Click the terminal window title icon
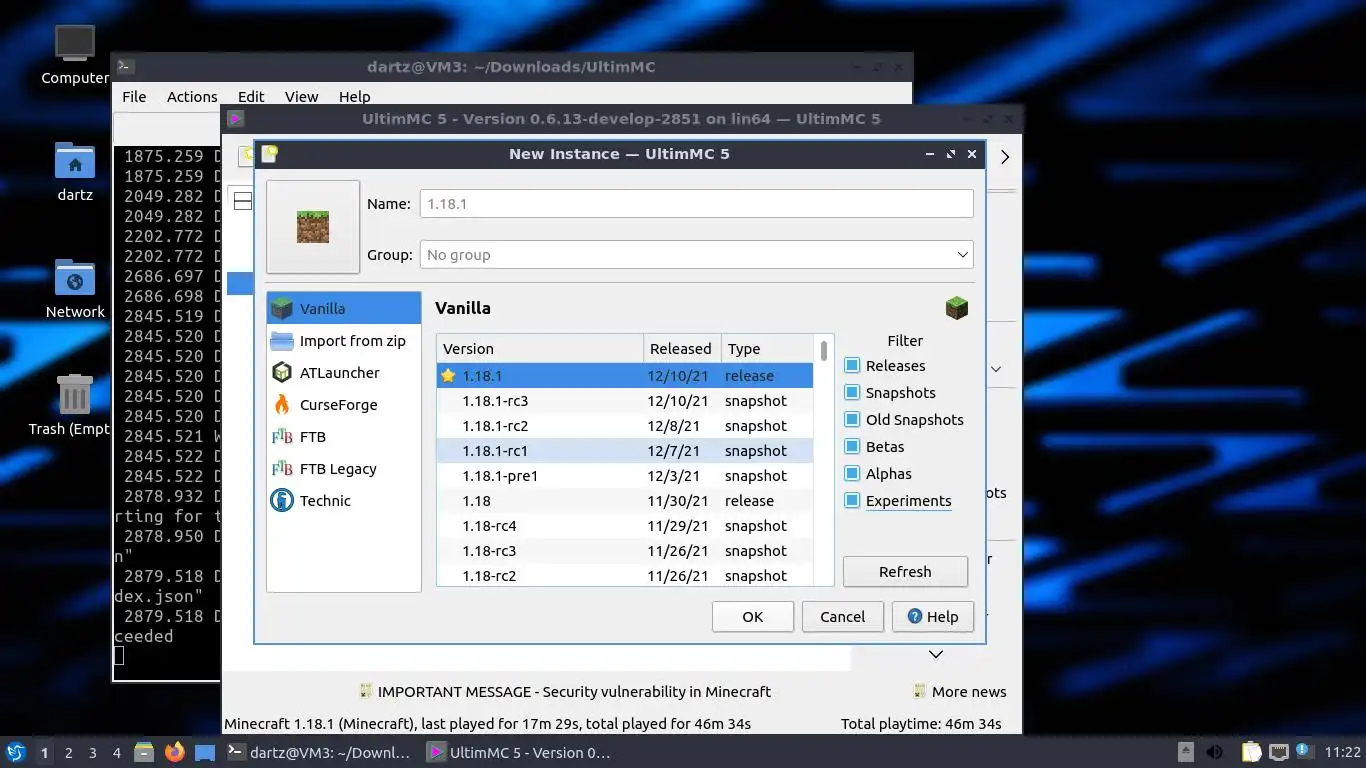Screen dimensions: 1366x768 (125, 67)
